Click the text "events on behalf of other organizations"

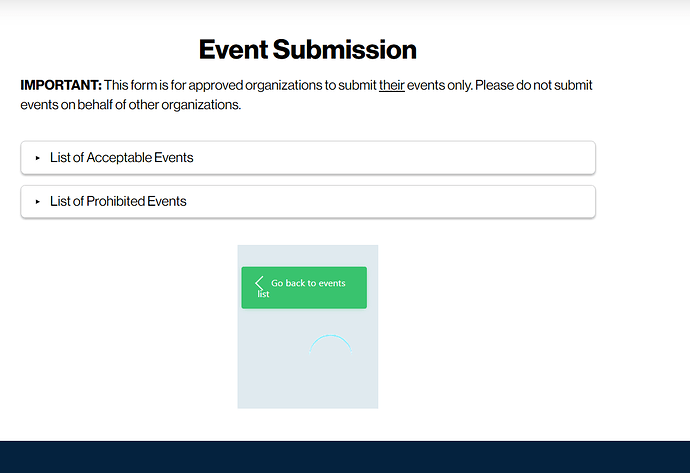click(130, 105)
